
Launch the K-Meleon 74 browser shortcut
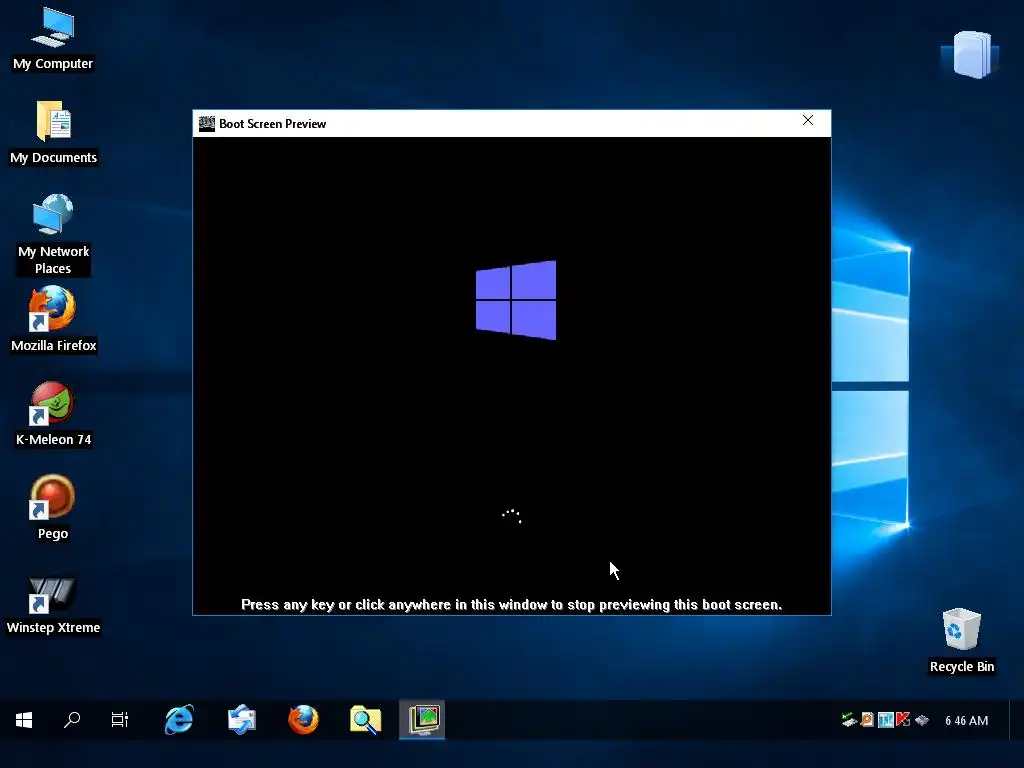click(x=53, y=414)
